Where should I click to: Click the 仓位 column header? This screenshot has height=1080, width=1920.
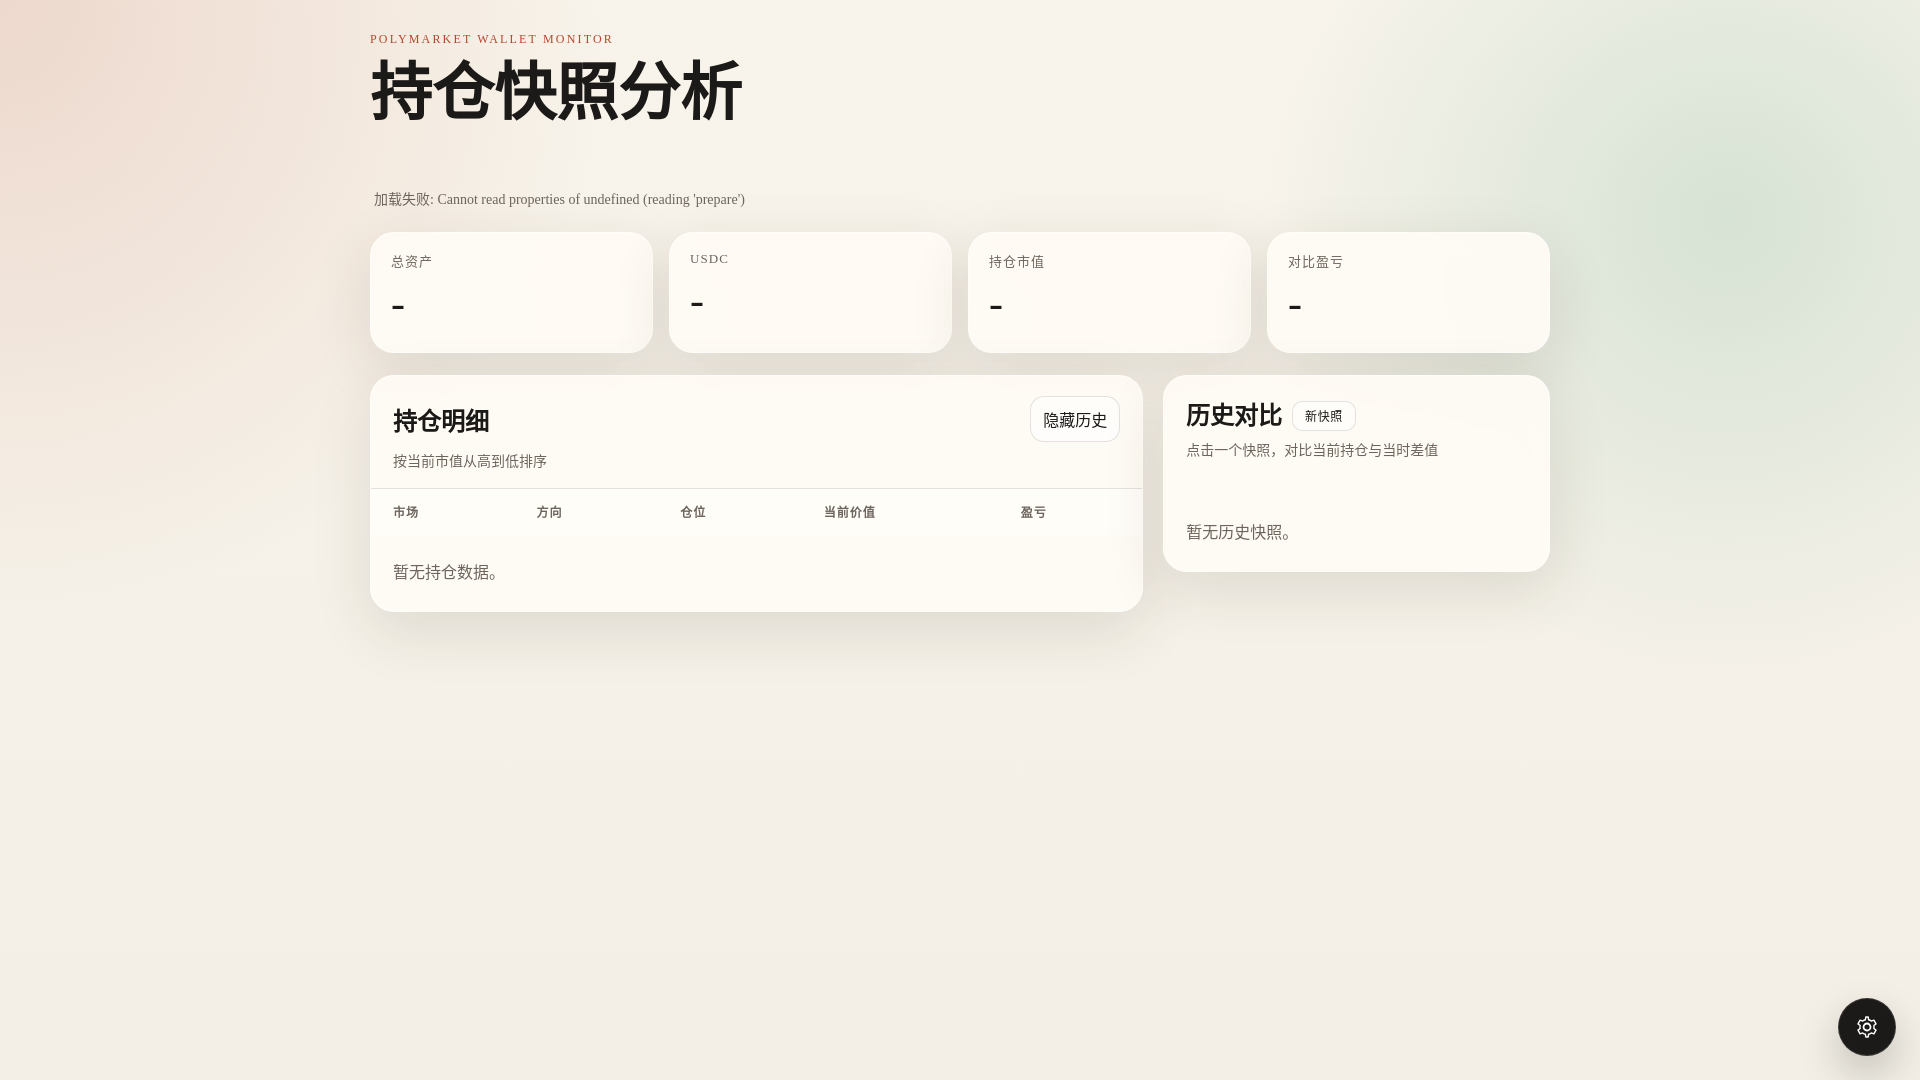pyautogui.click(x=693, y=512)
